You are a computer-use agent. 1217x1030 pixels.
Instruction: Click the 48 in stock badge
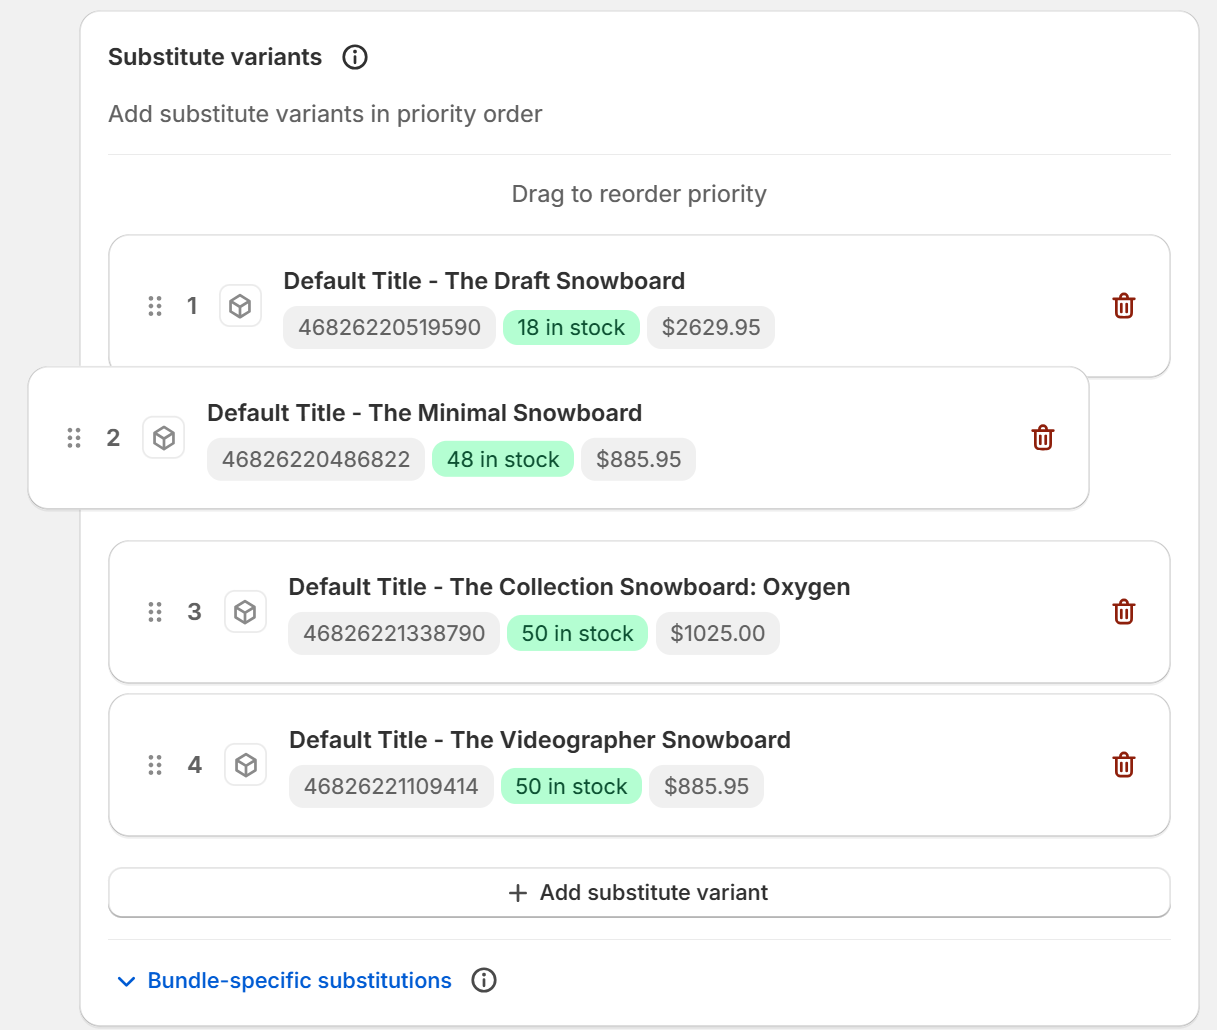click(503, 460)
